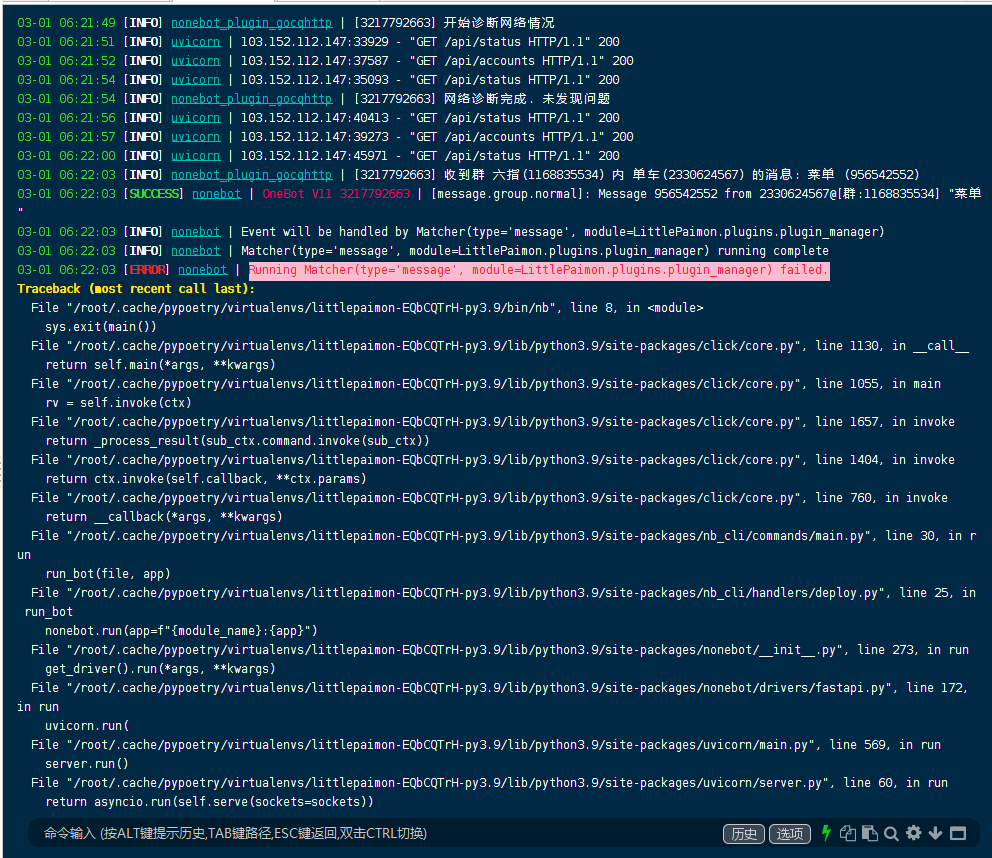The height and width of the screenshot is (858, 992).
Task: Click the 历史 history button
Action: click(743, 833)
